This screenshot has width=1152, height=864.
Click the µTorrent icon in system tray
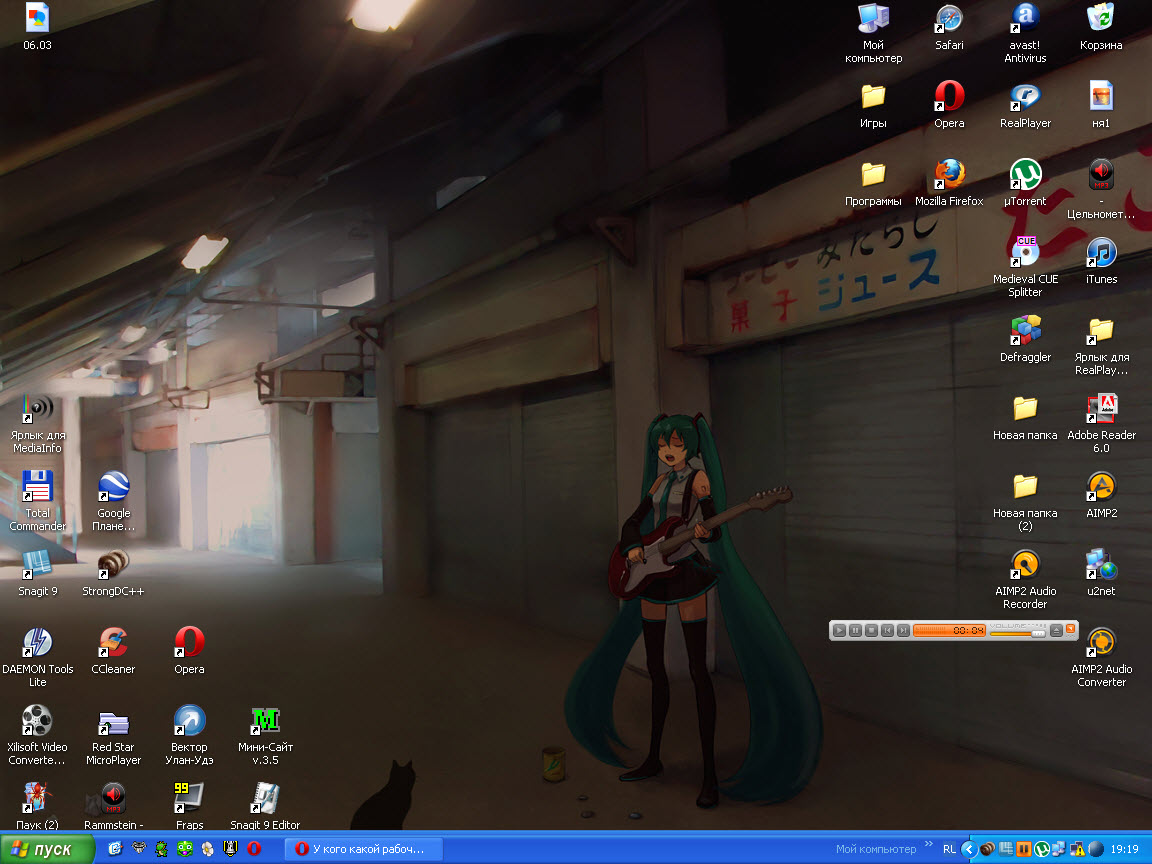(x=1041, y=849)
